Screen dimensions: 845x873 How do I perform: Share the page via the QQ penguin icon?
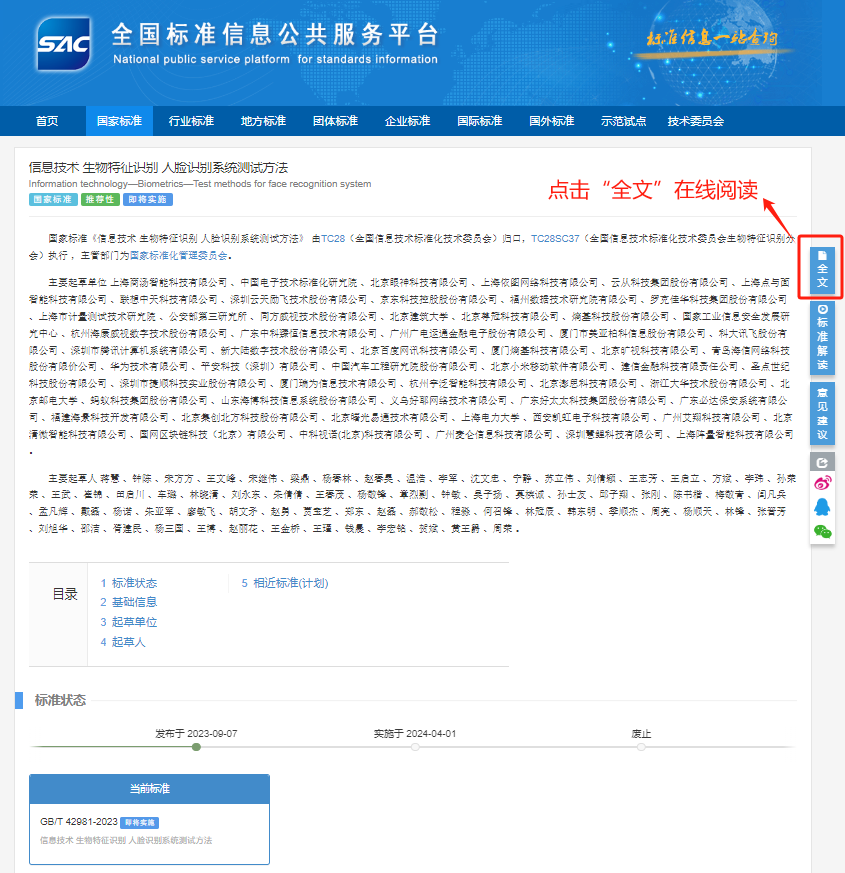click(x=822, y=508)
